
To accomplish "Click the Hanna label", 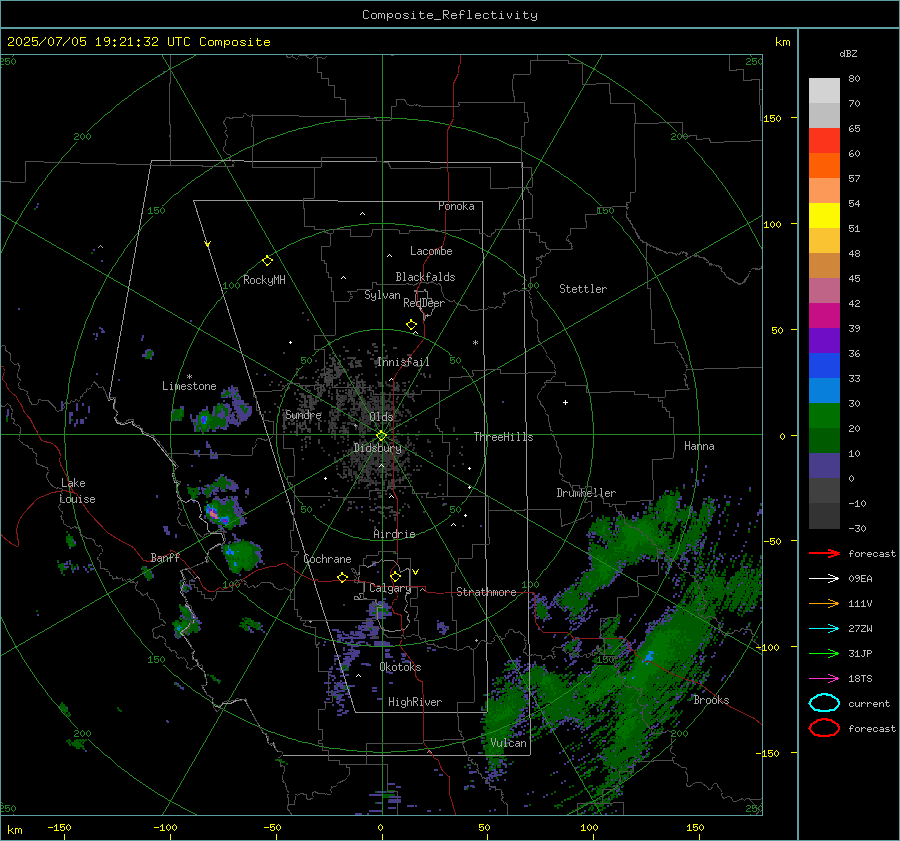I will point(699,446).
